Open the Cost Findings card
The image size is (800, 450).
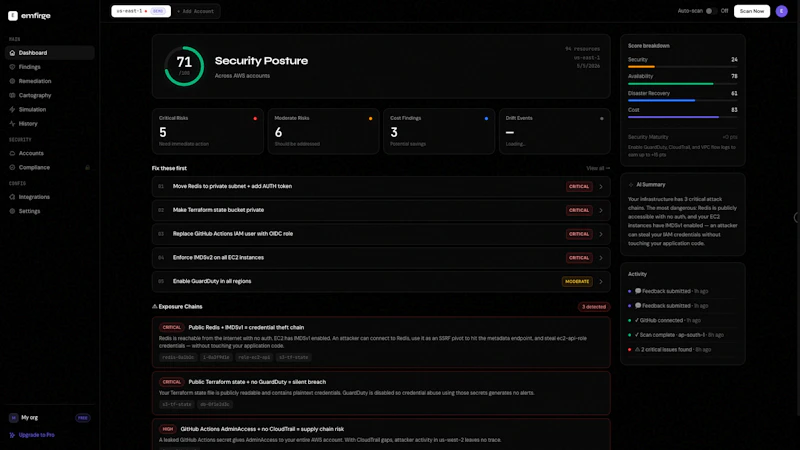(439, 131)
